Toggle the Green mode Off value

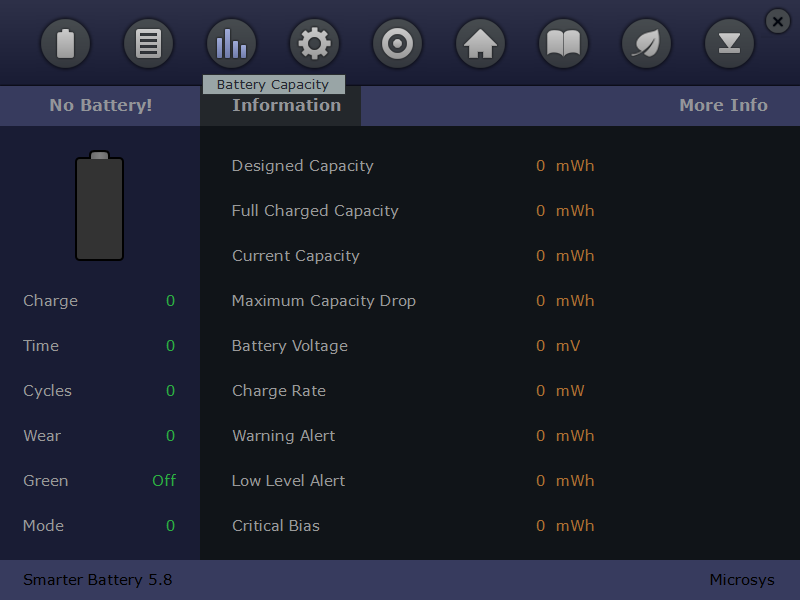tap(164, 481)
